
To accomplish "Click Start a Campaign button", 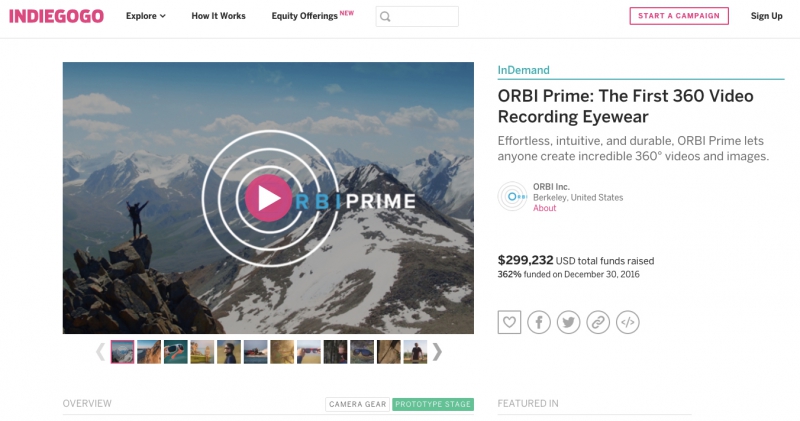I will (679, 16).
